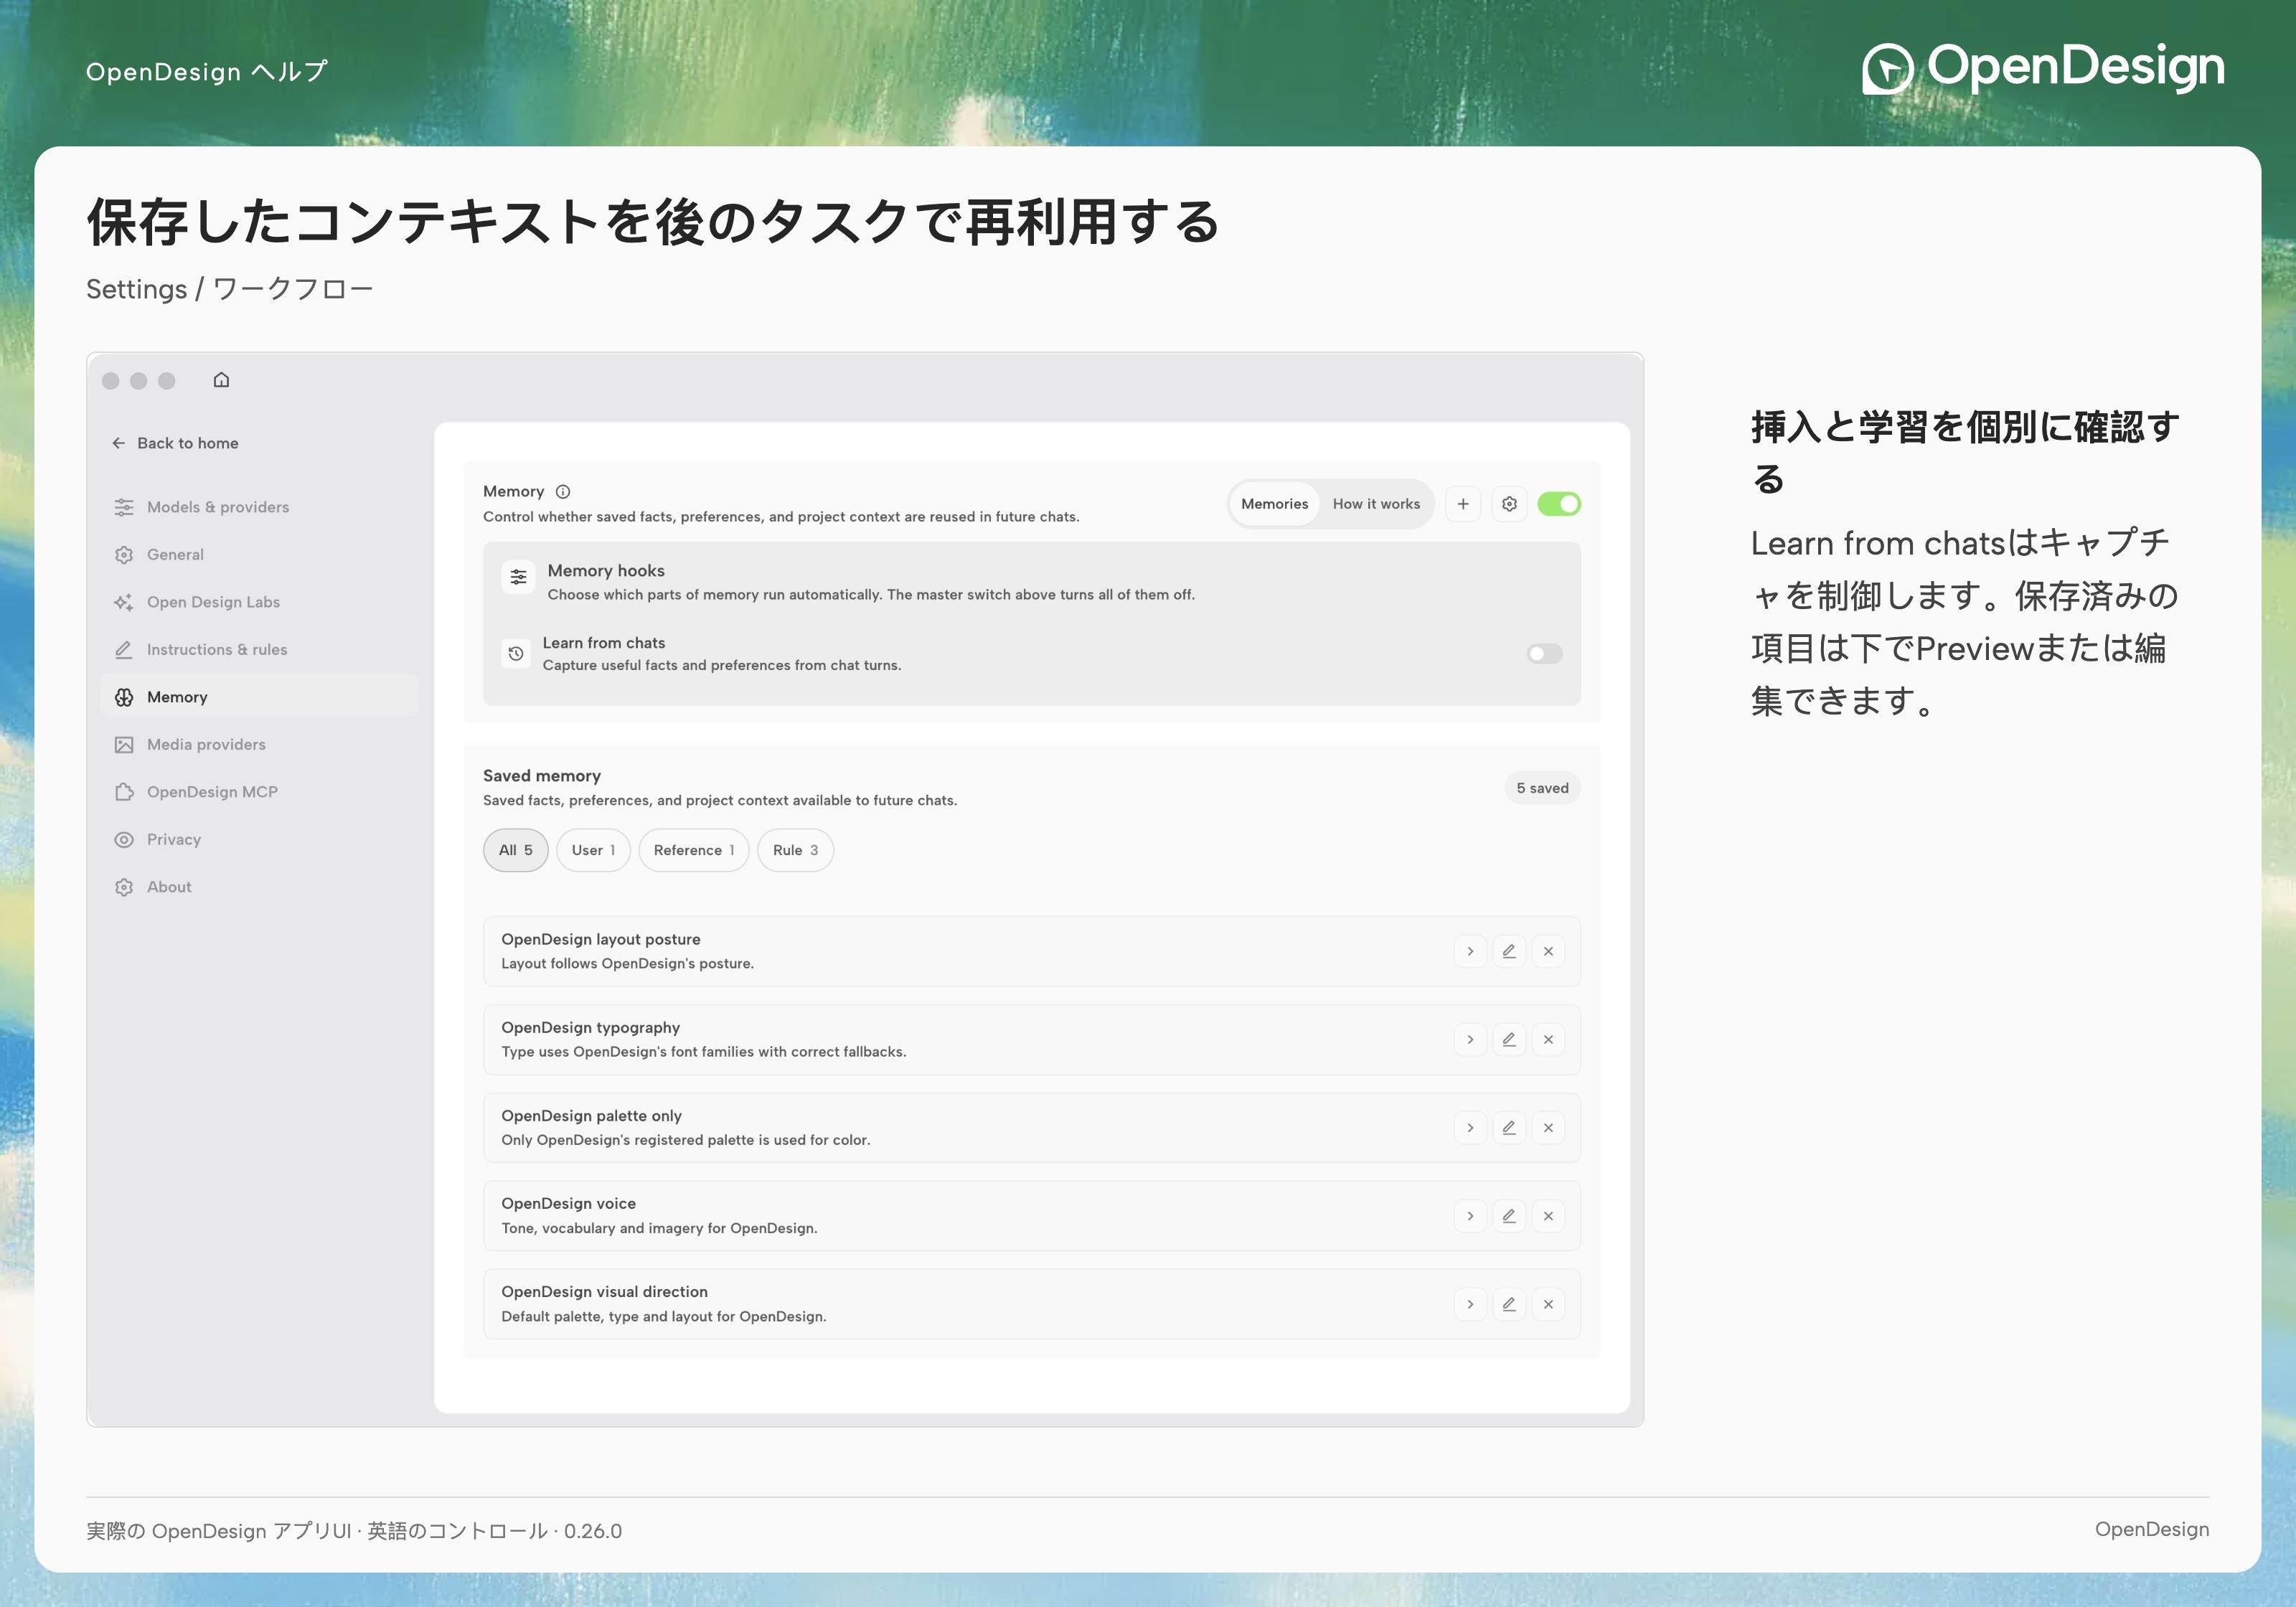Go Back to home
The width and height of the screenshot is (2296, 1607).
click(175, 443)
